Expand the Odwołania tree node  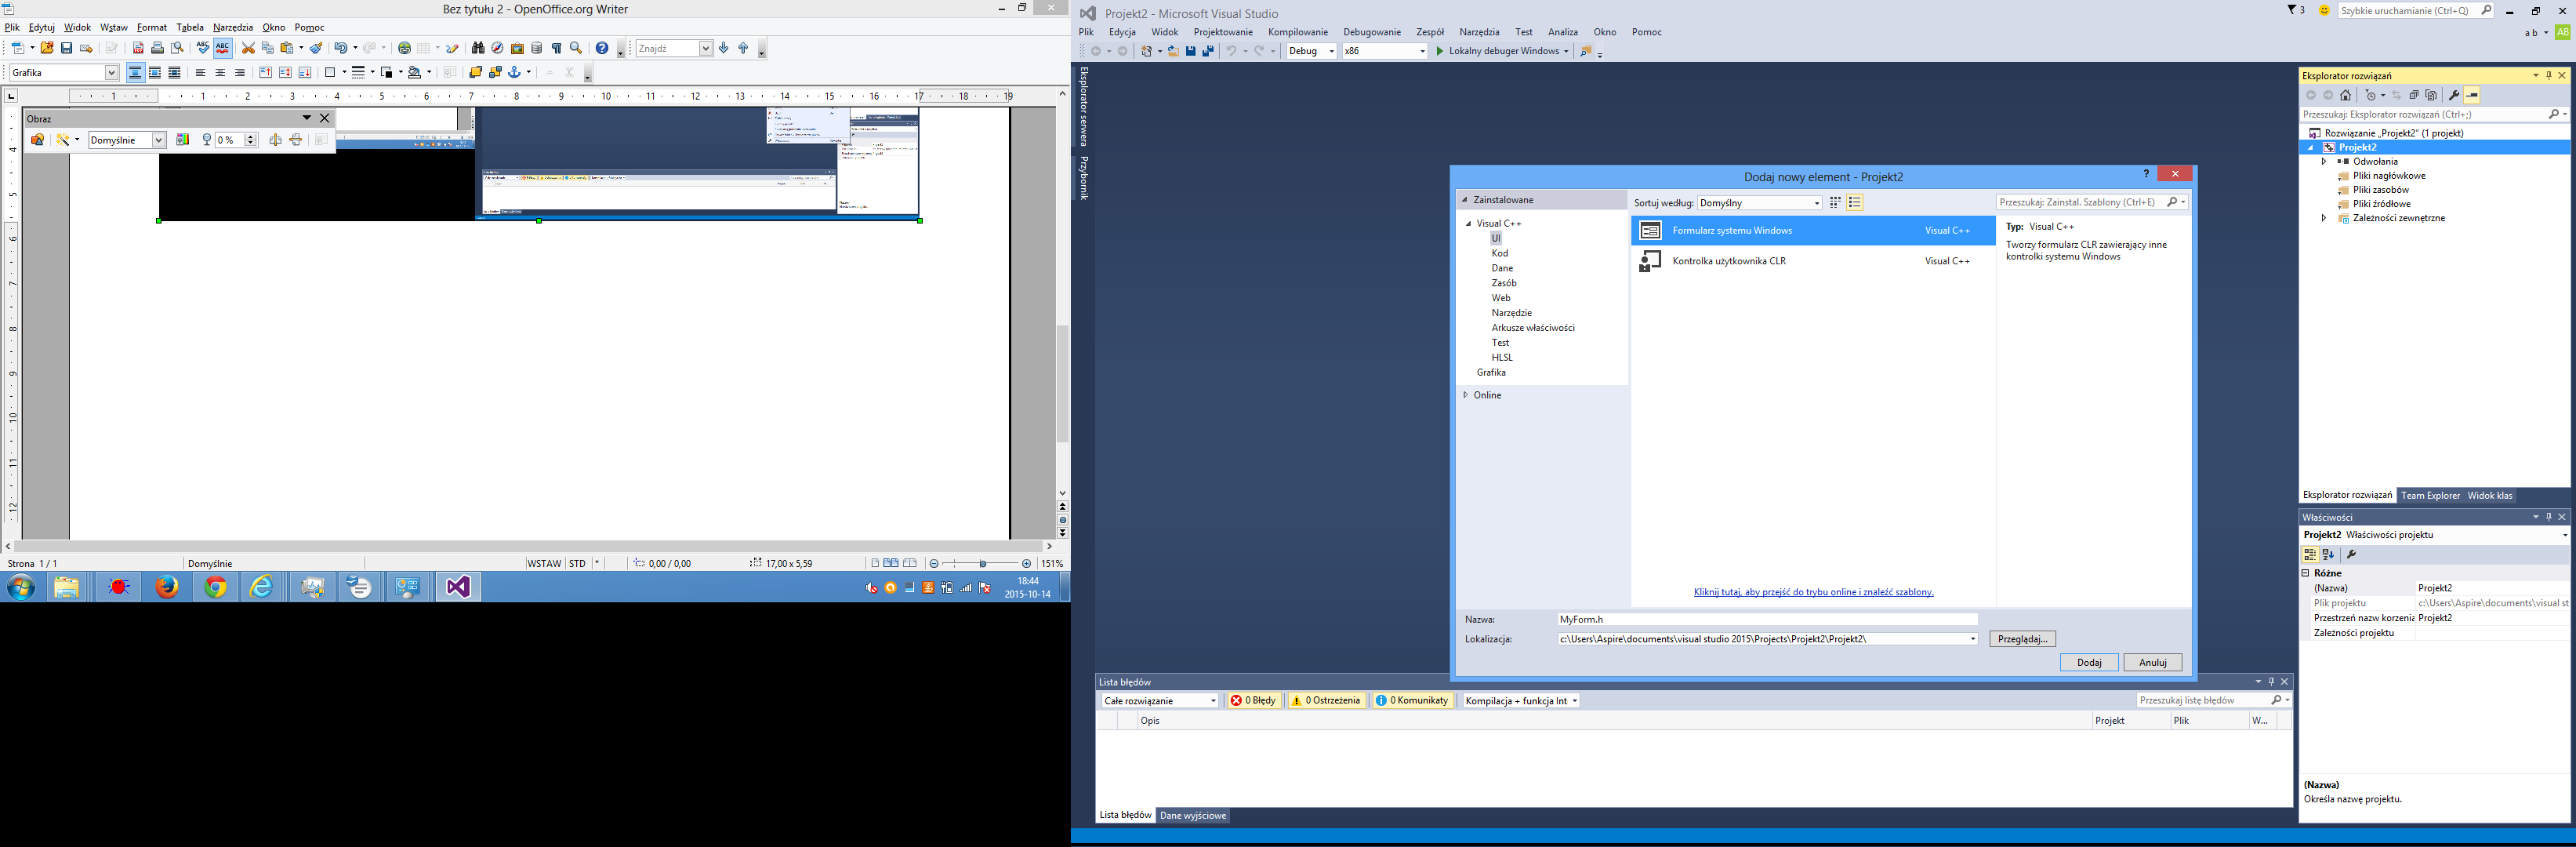click(x=2324, y=161)
